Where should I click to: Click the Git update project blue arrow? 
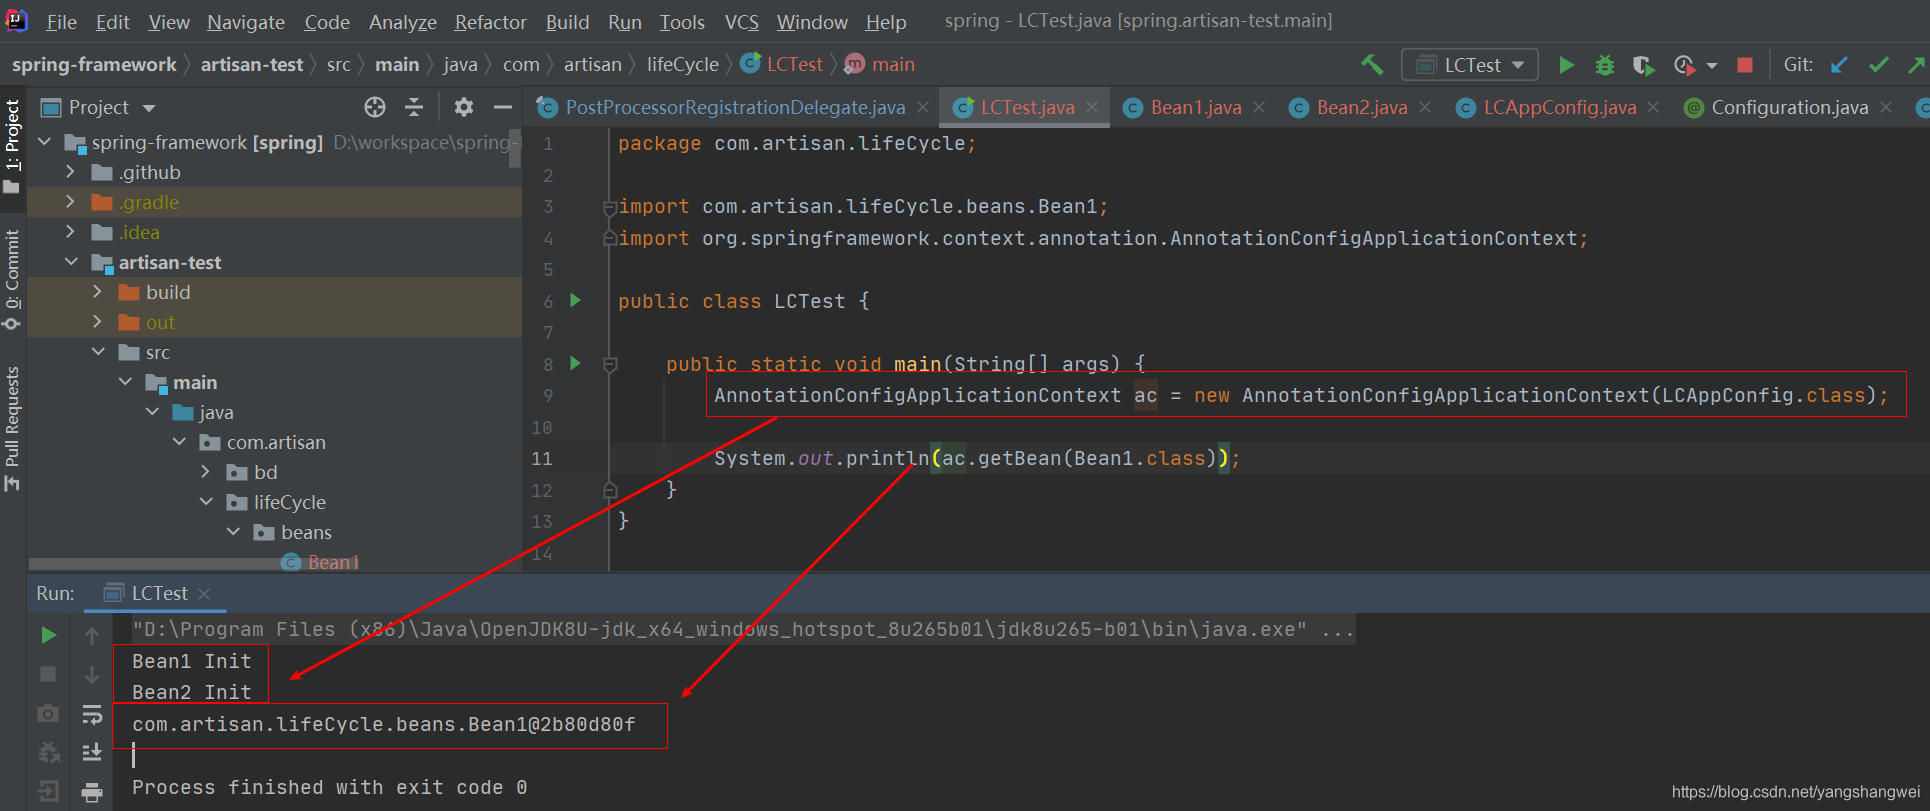[1839, 65]
